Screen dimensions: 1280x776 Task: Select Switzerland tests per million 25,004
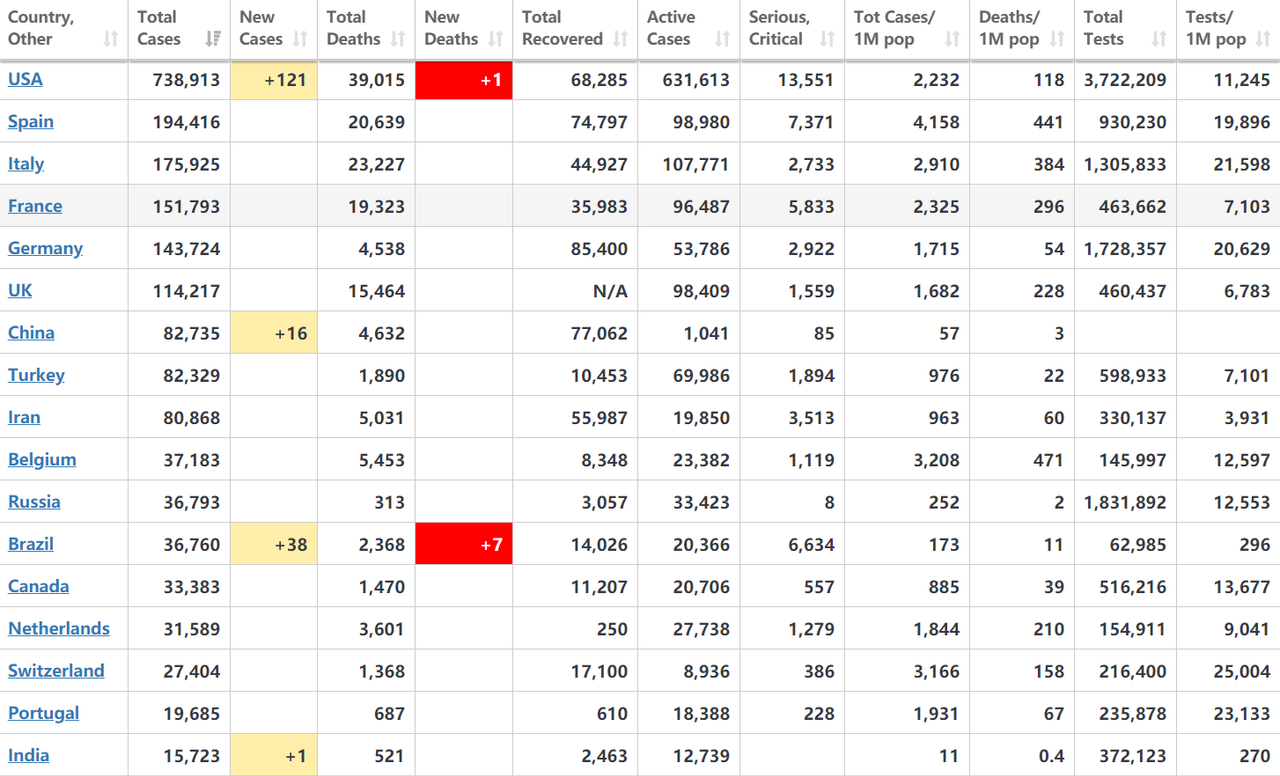tap(1242, 671)
